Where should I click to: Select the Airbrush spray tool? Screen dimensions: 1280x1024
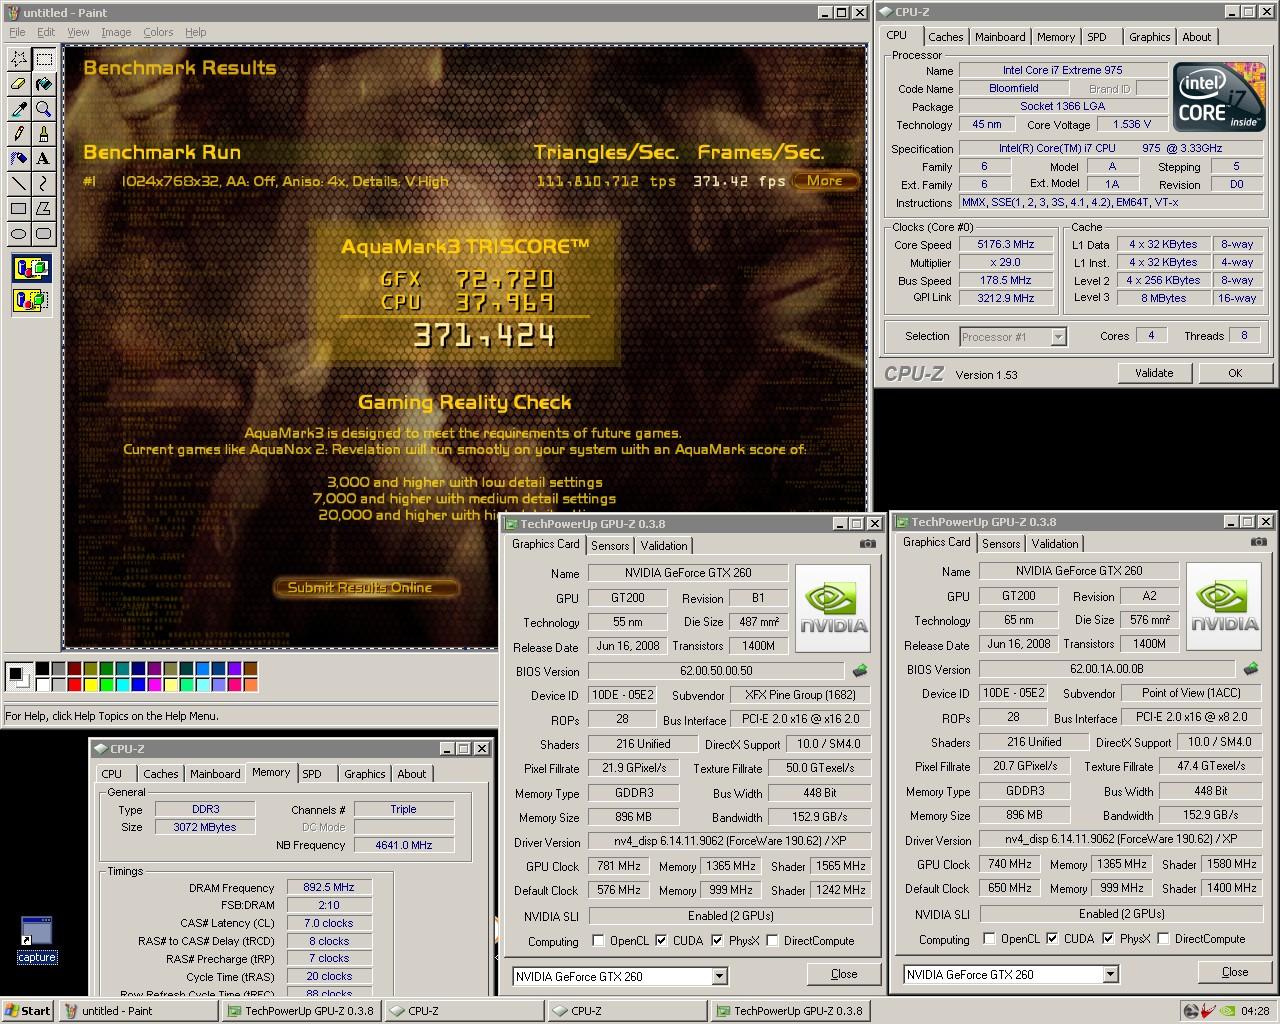click(19, 159)
